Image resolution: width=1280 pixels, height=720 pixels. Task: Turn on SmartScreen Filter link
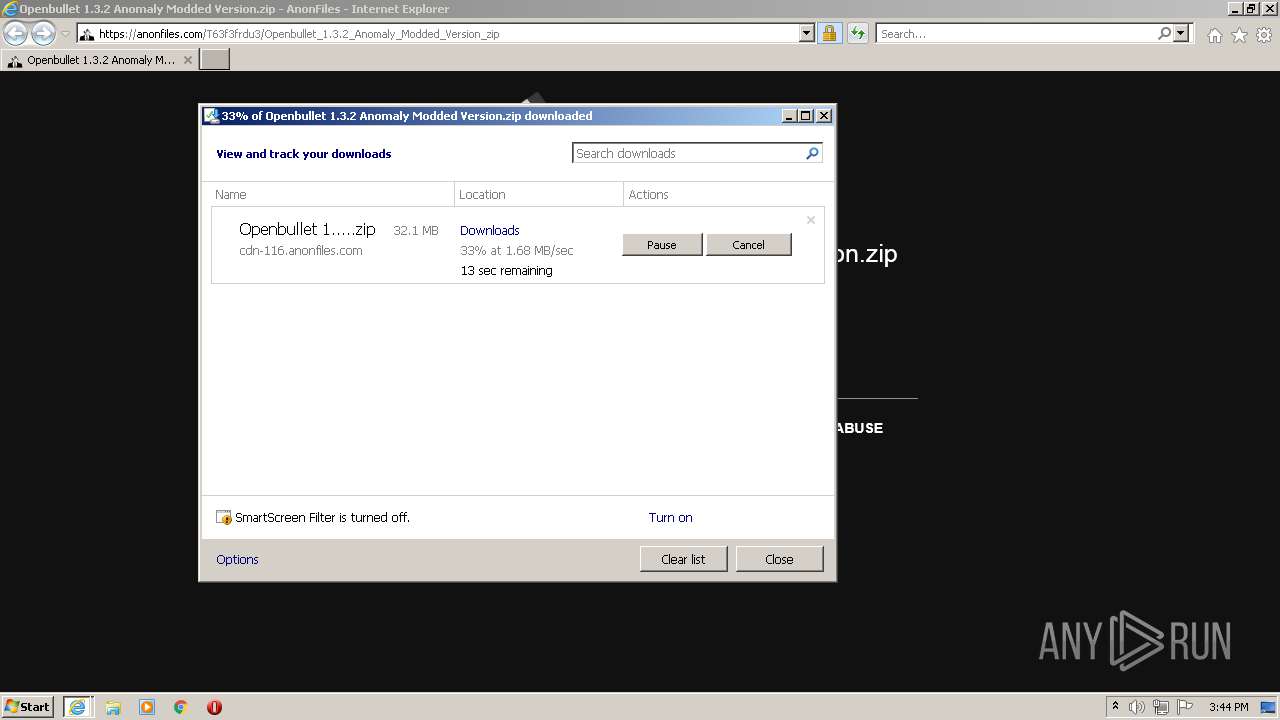coord(670,518)
